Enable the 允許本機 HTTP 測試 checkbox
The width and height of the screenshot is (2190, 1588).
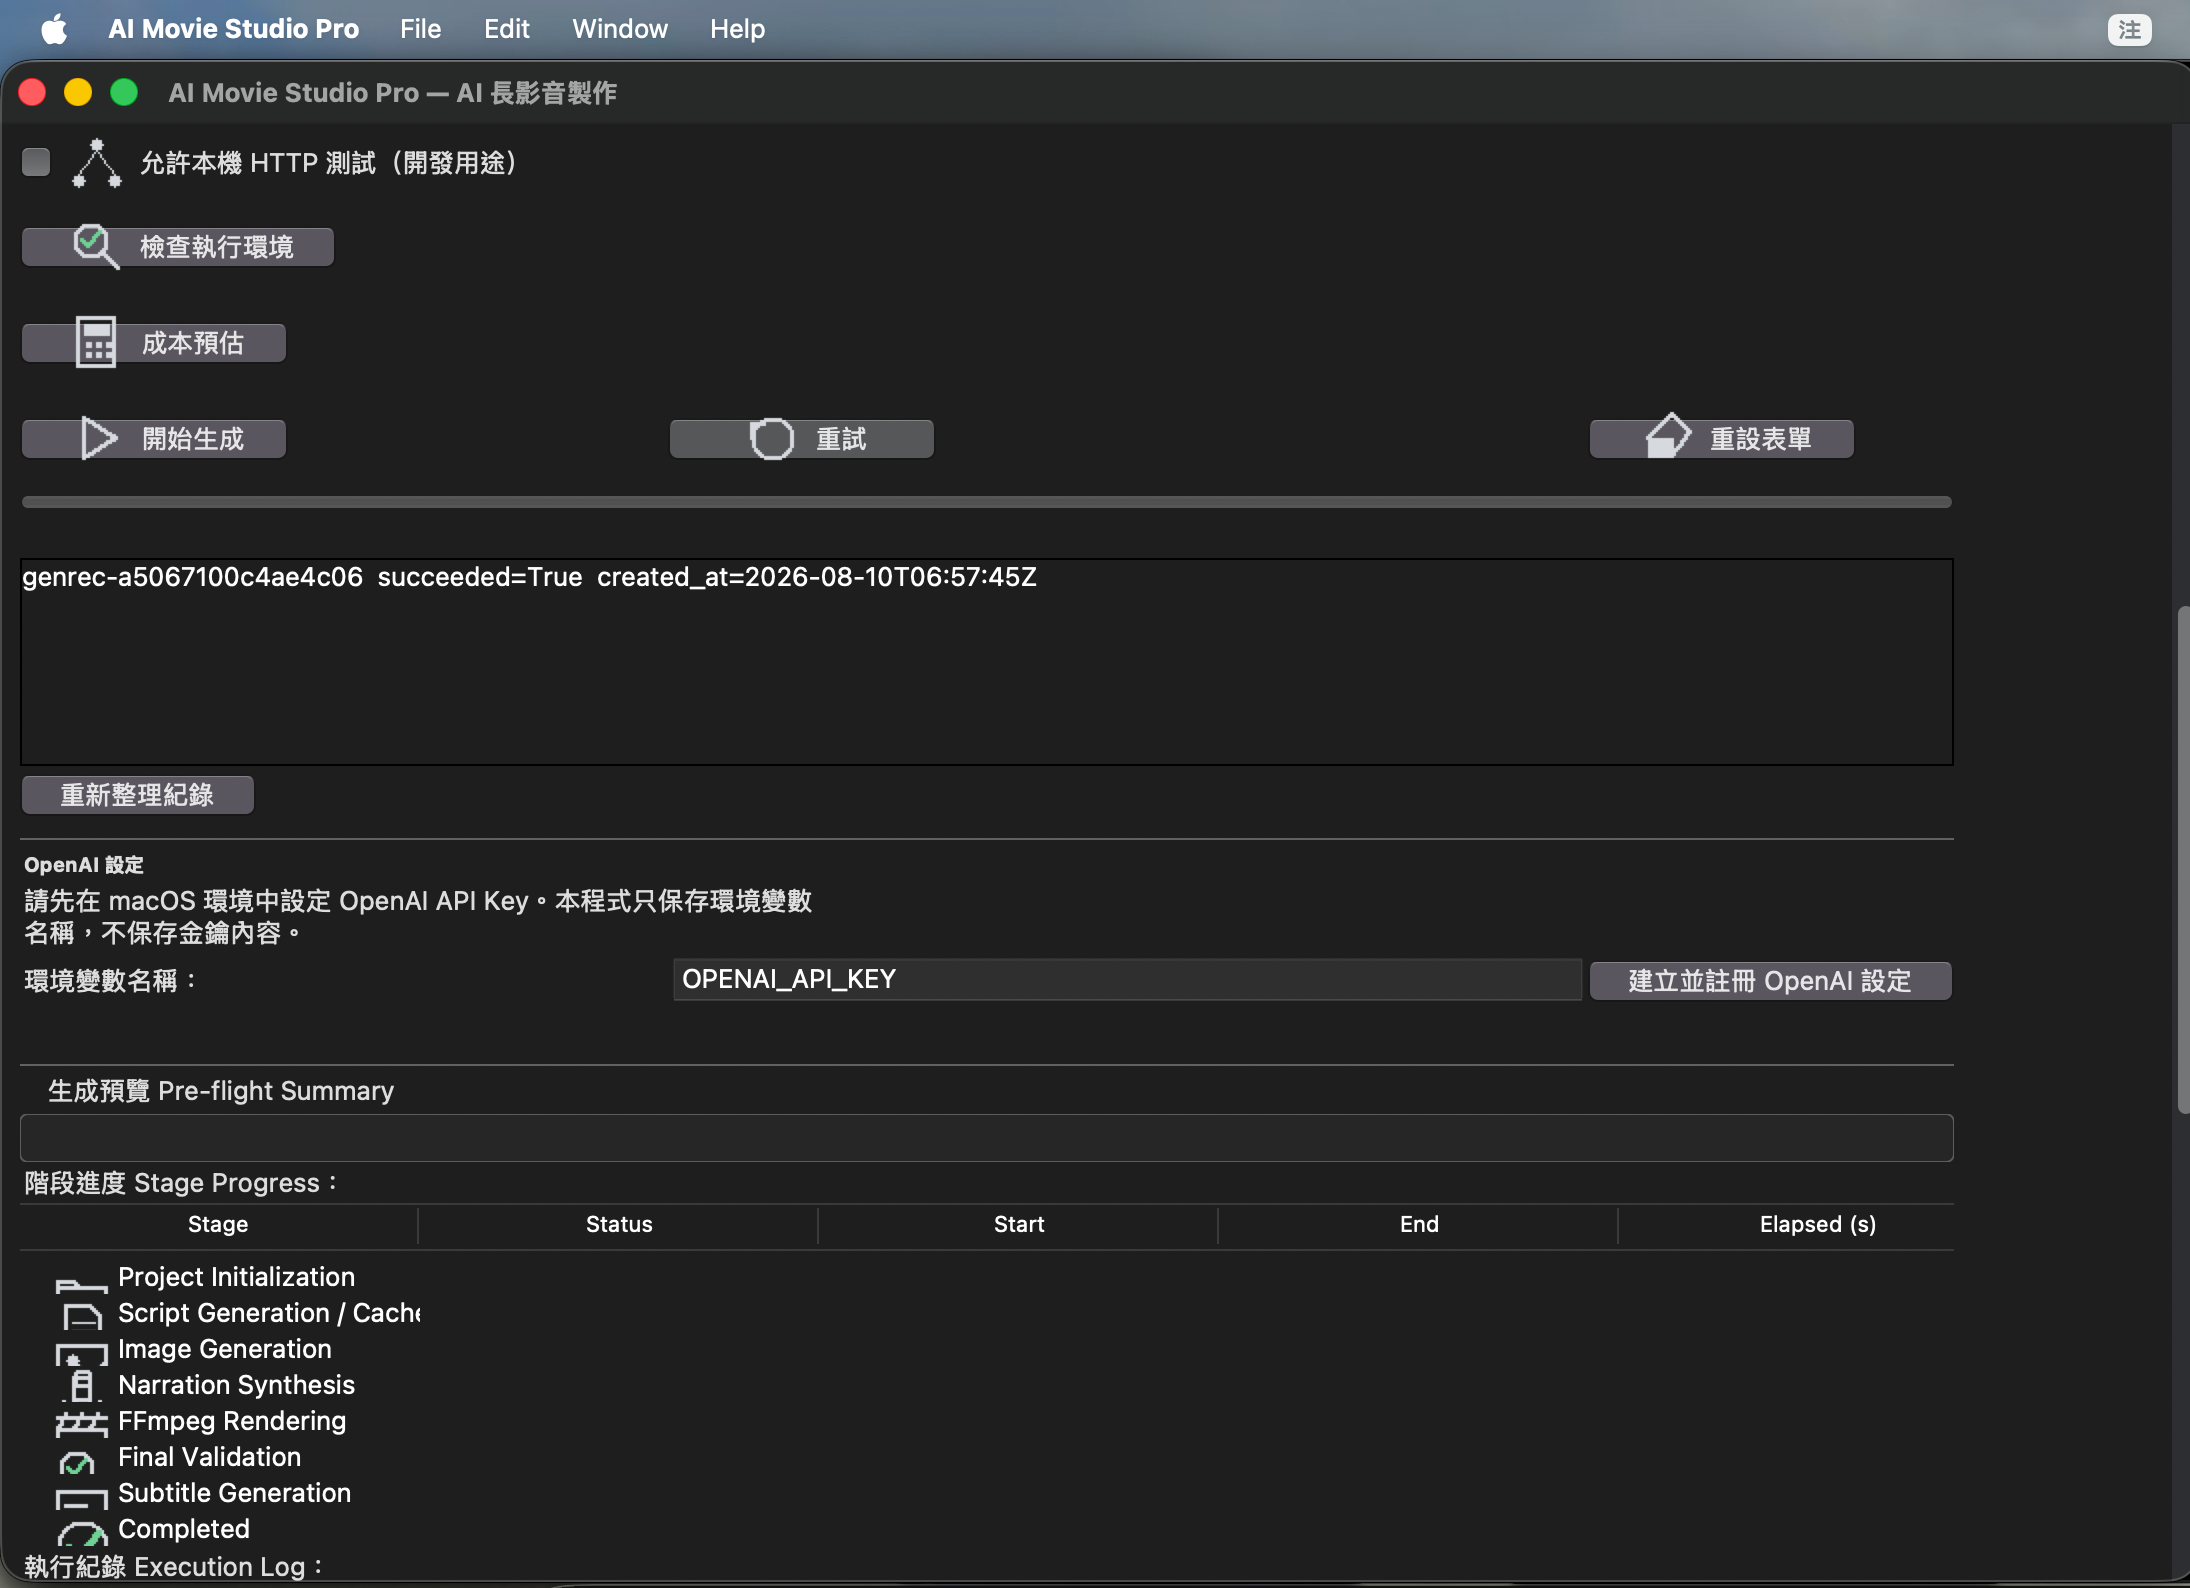(x=36, y=162)
